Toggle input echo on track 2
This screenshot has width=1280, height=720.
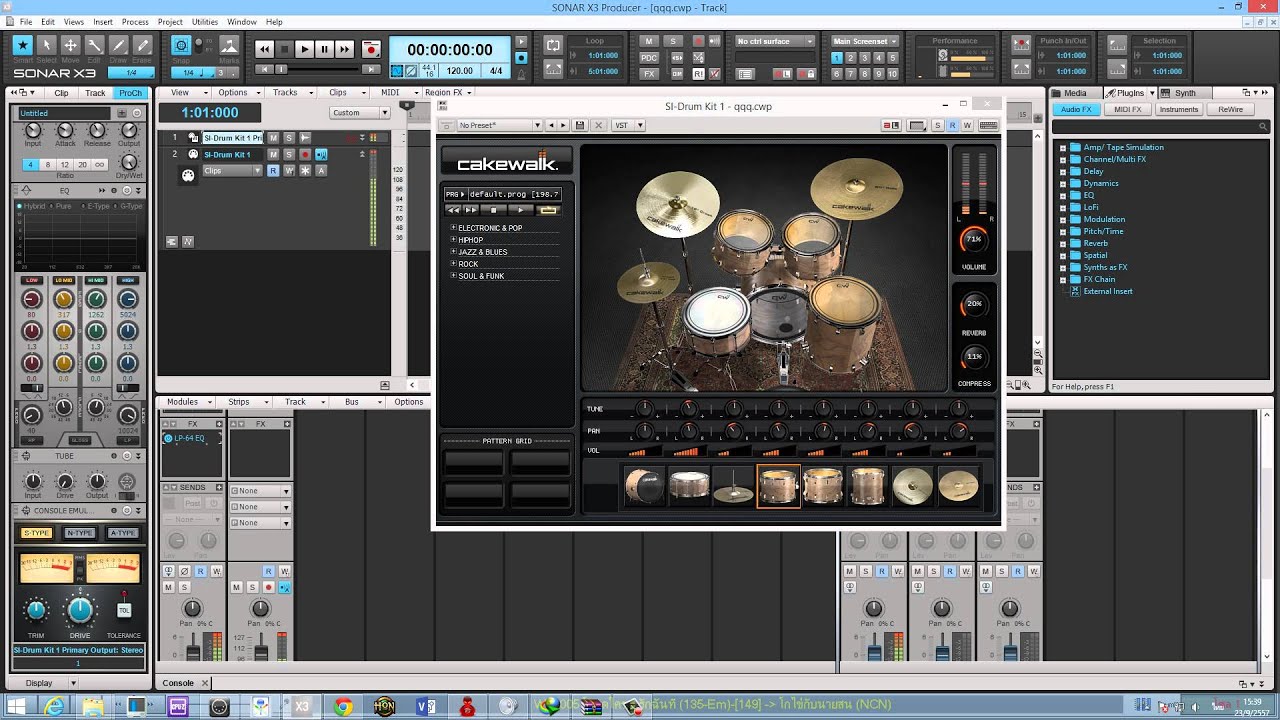(321, 154)
